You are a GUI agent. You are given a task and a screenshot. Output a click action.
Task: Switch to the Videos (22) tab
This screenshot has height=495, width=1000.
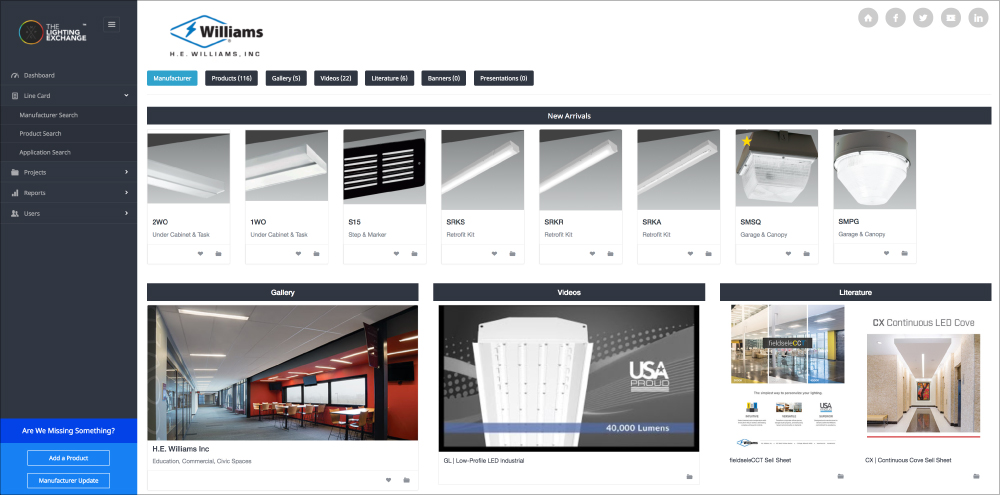336,78
